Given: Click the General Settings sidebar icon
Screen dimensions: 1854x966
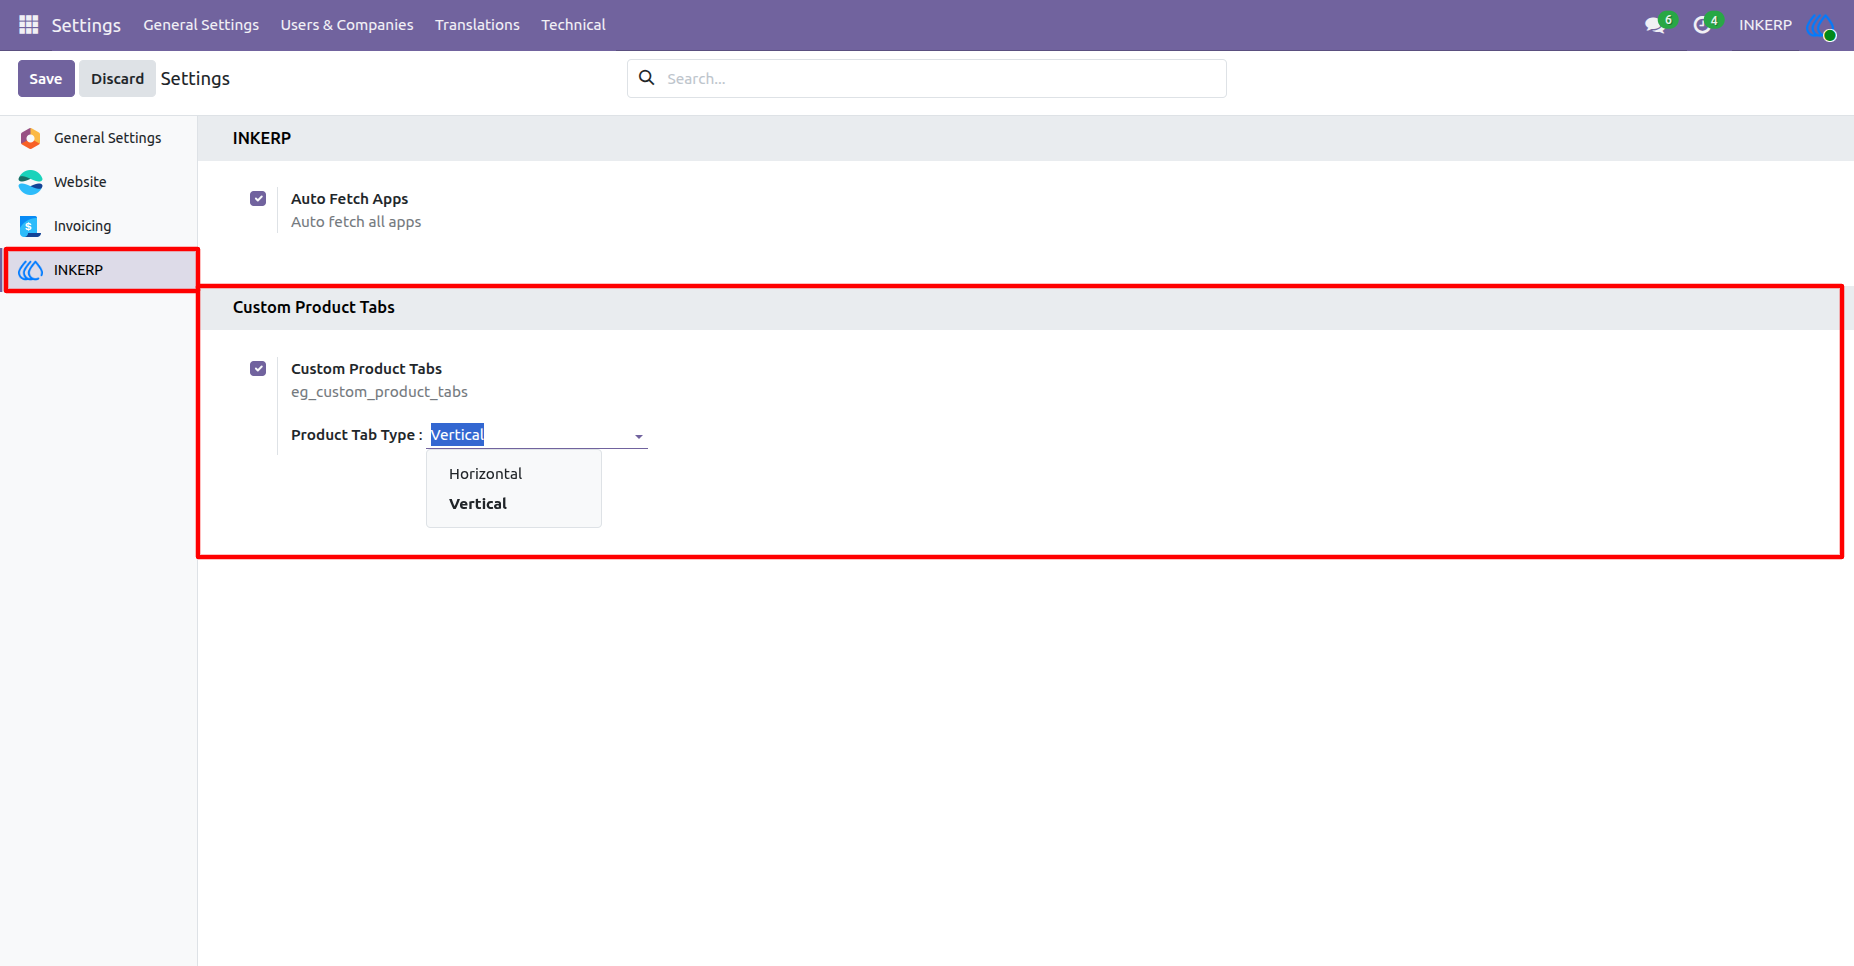Looking at the screenshot, I should click(31, 138).
